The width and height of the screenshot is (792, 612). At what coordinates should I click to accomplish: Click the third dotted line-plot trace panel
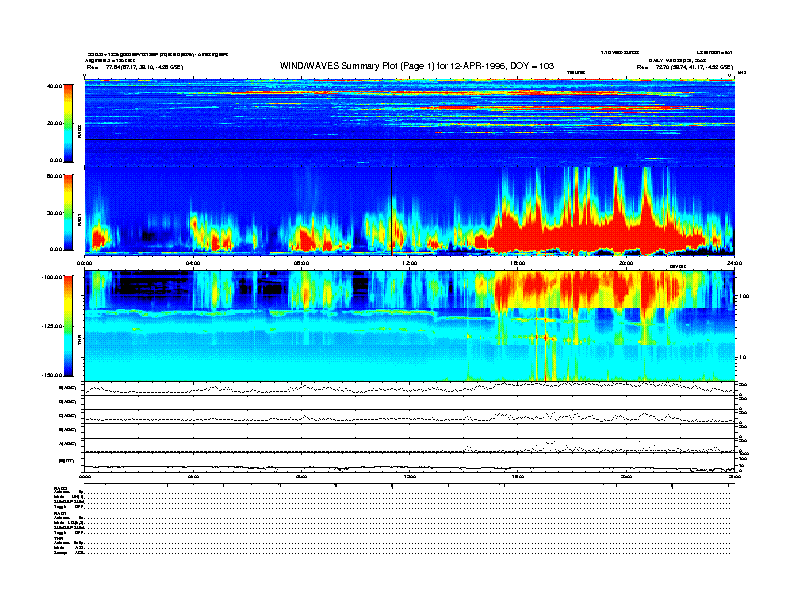[x=410, y=417]
